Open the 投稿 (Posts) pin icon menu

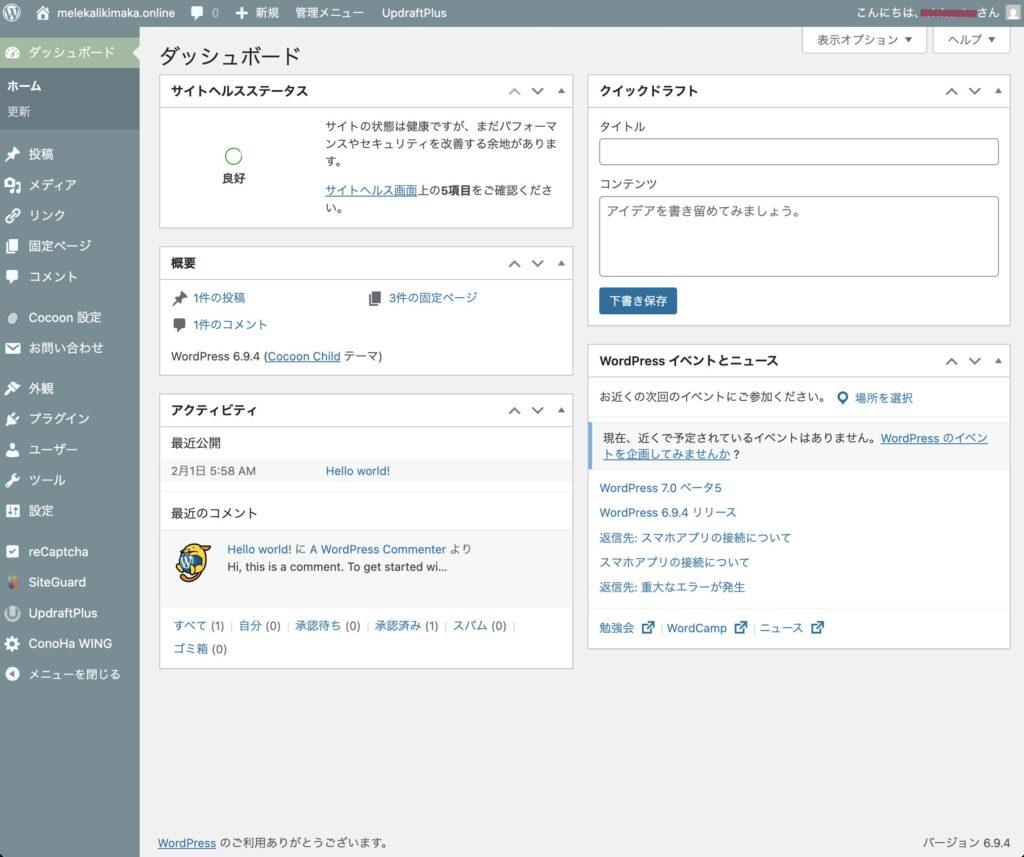click(x=12, y=155)
